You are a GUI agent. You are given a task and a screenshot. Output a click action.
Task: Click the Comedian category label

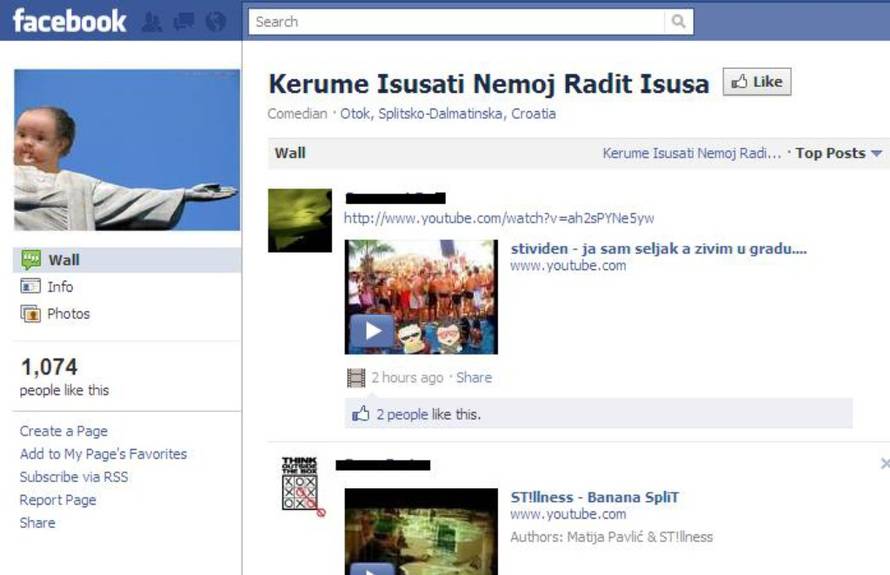point(297,114)
